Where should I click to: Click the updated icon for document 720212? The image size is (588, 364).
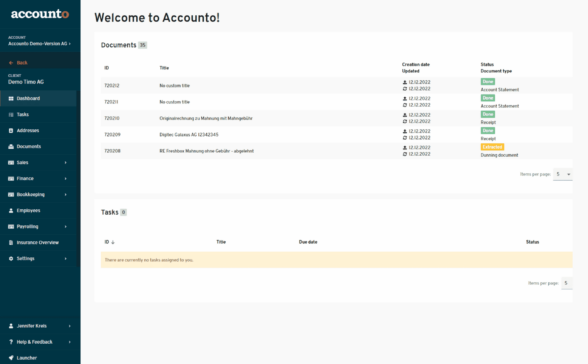[405, 89]
